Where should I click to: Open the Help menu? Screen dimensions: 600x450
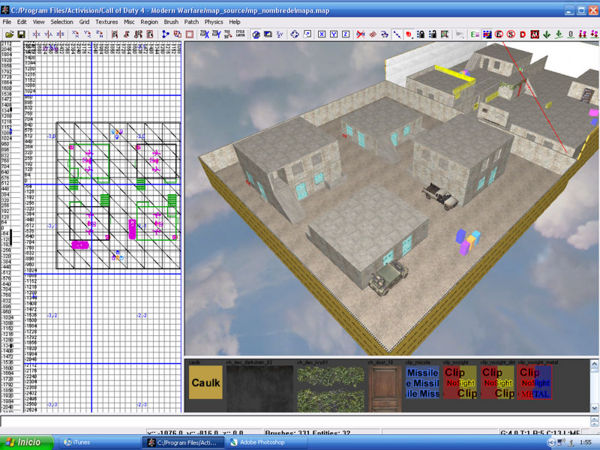pyautogui.click(x=234, y=22)
